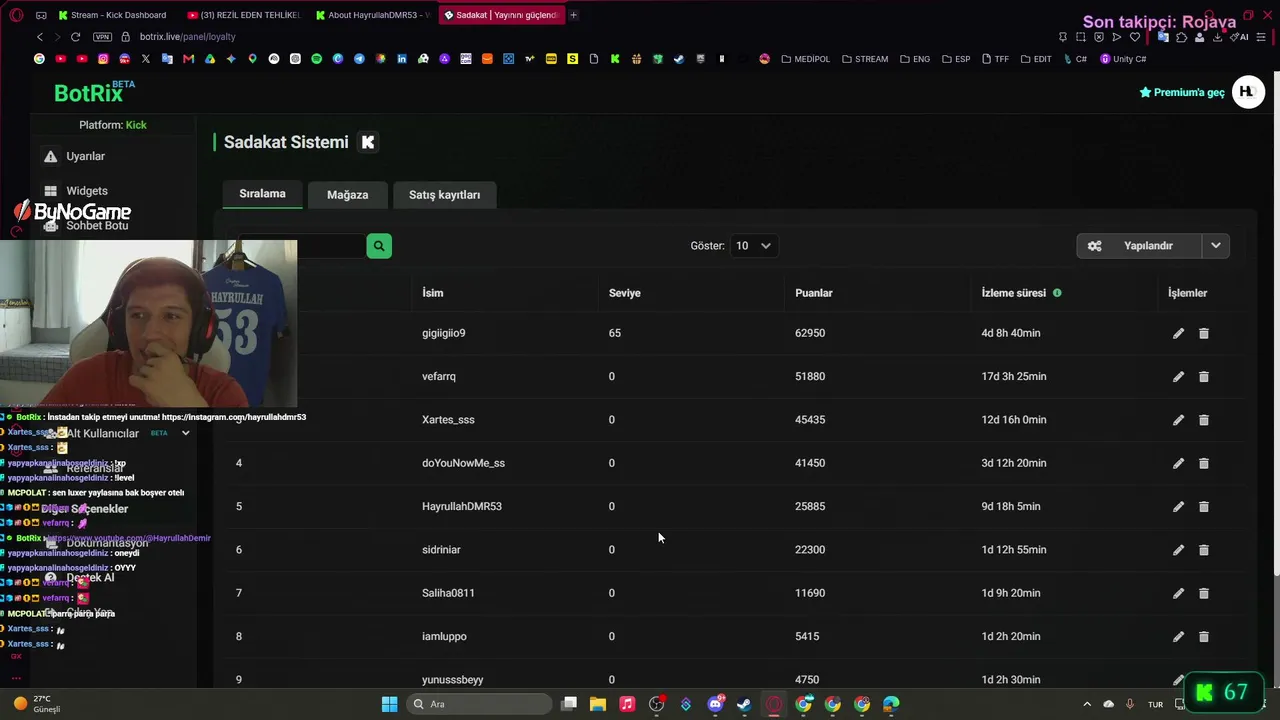Delete the HayrullahDMR53 row
The width and height of the screenshot is (1280, 720).
1204,507
